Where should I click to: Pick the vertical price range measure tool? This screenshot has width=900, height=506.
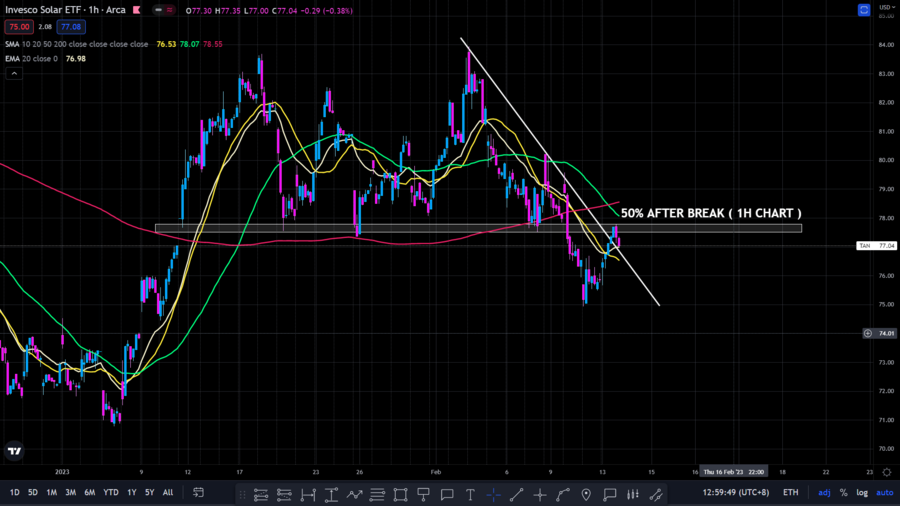tap(331, 495)
